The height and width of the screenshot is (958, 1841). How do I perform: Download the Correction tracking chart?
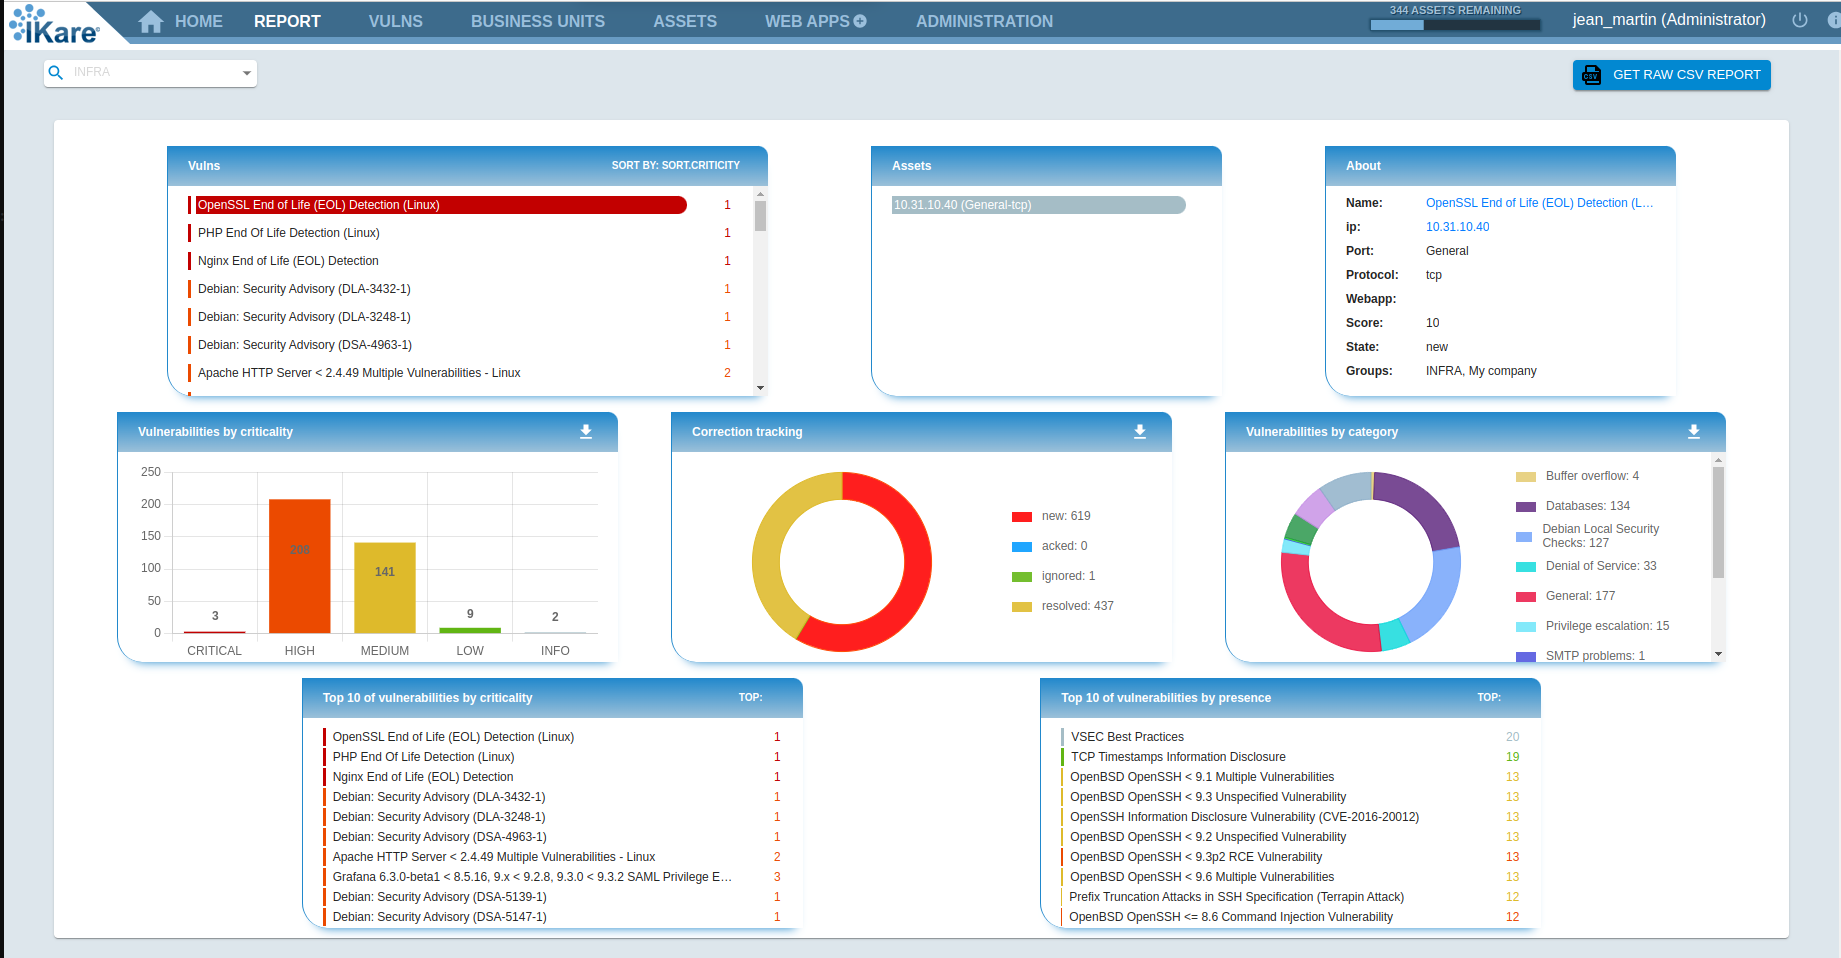[1140, 432]
